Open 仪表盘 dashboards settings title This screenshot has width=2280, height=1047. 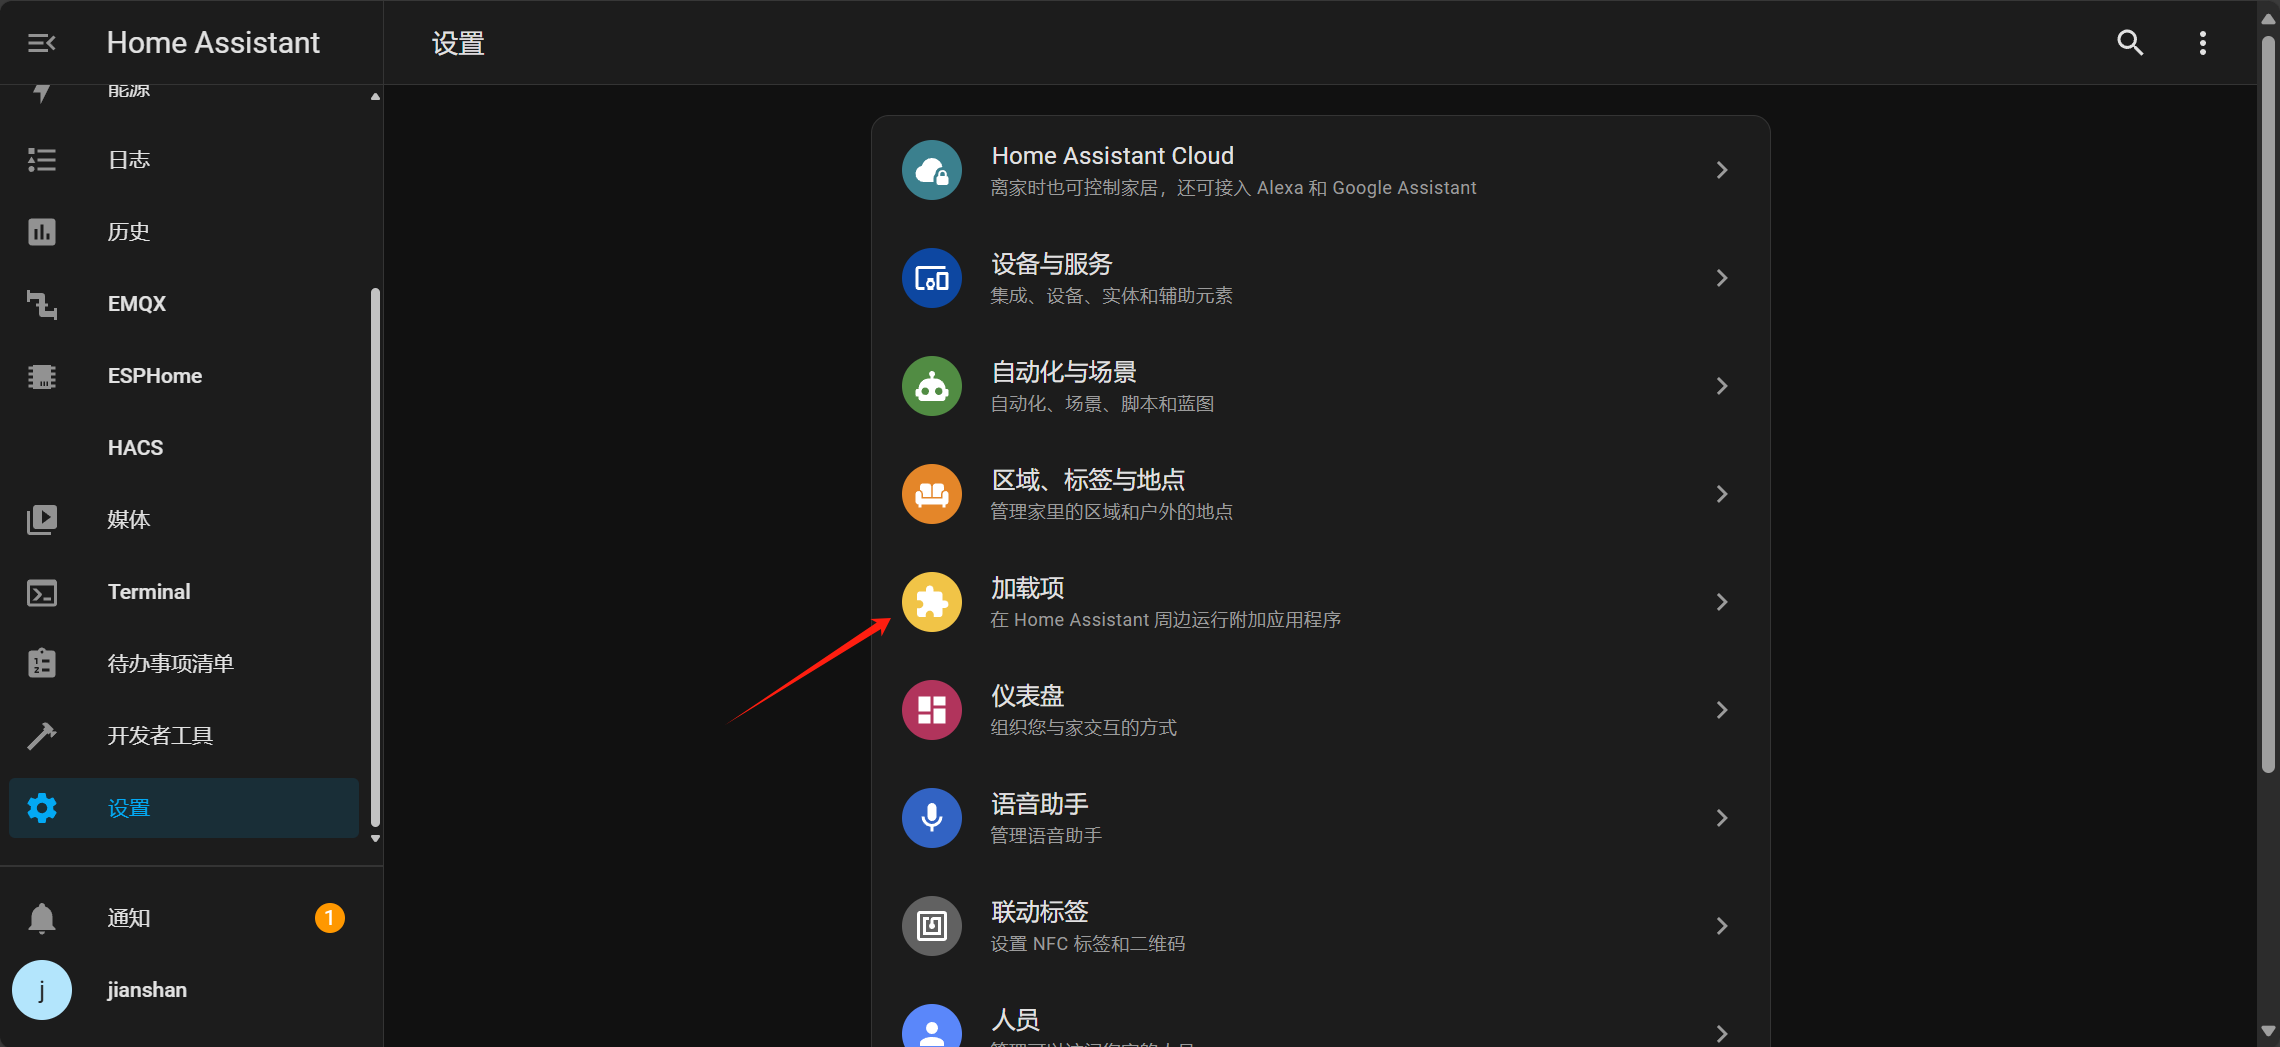[1028, 696]
